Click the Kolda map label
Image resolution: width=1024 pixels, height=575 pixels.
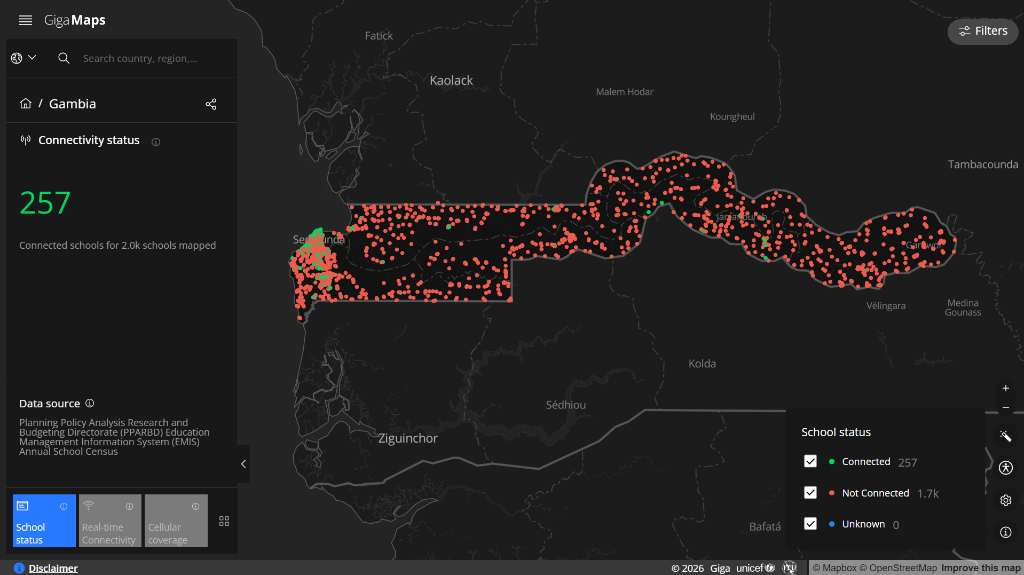(x=702, y=364)
